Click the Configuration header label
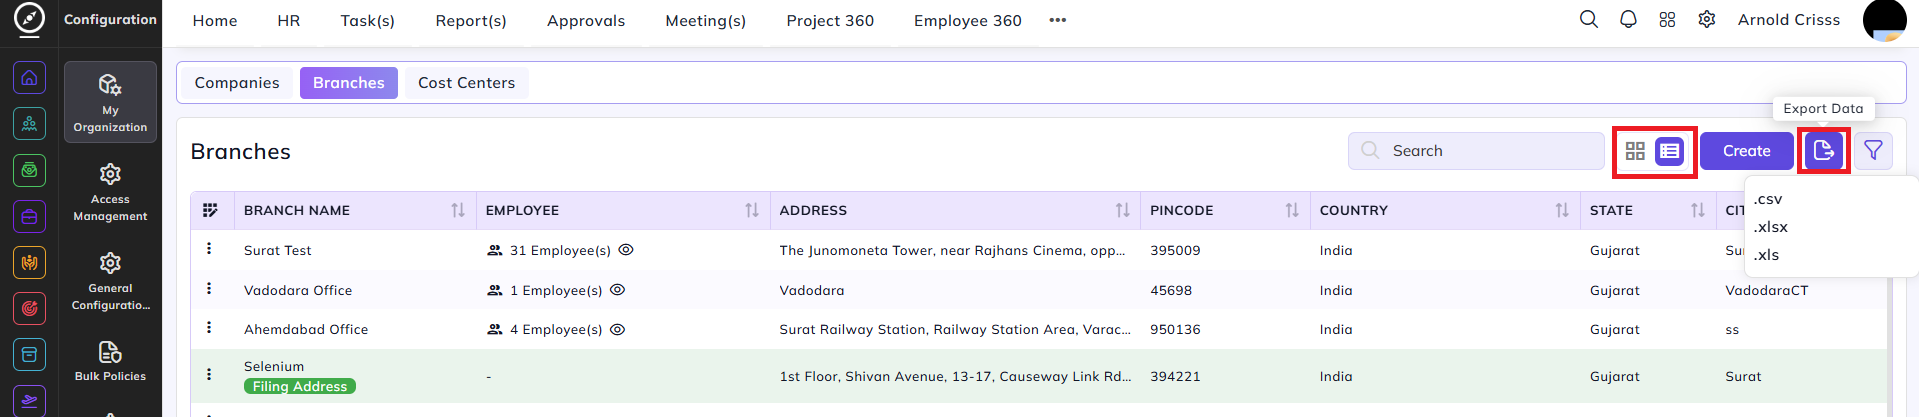 click(x=110, y=19)
